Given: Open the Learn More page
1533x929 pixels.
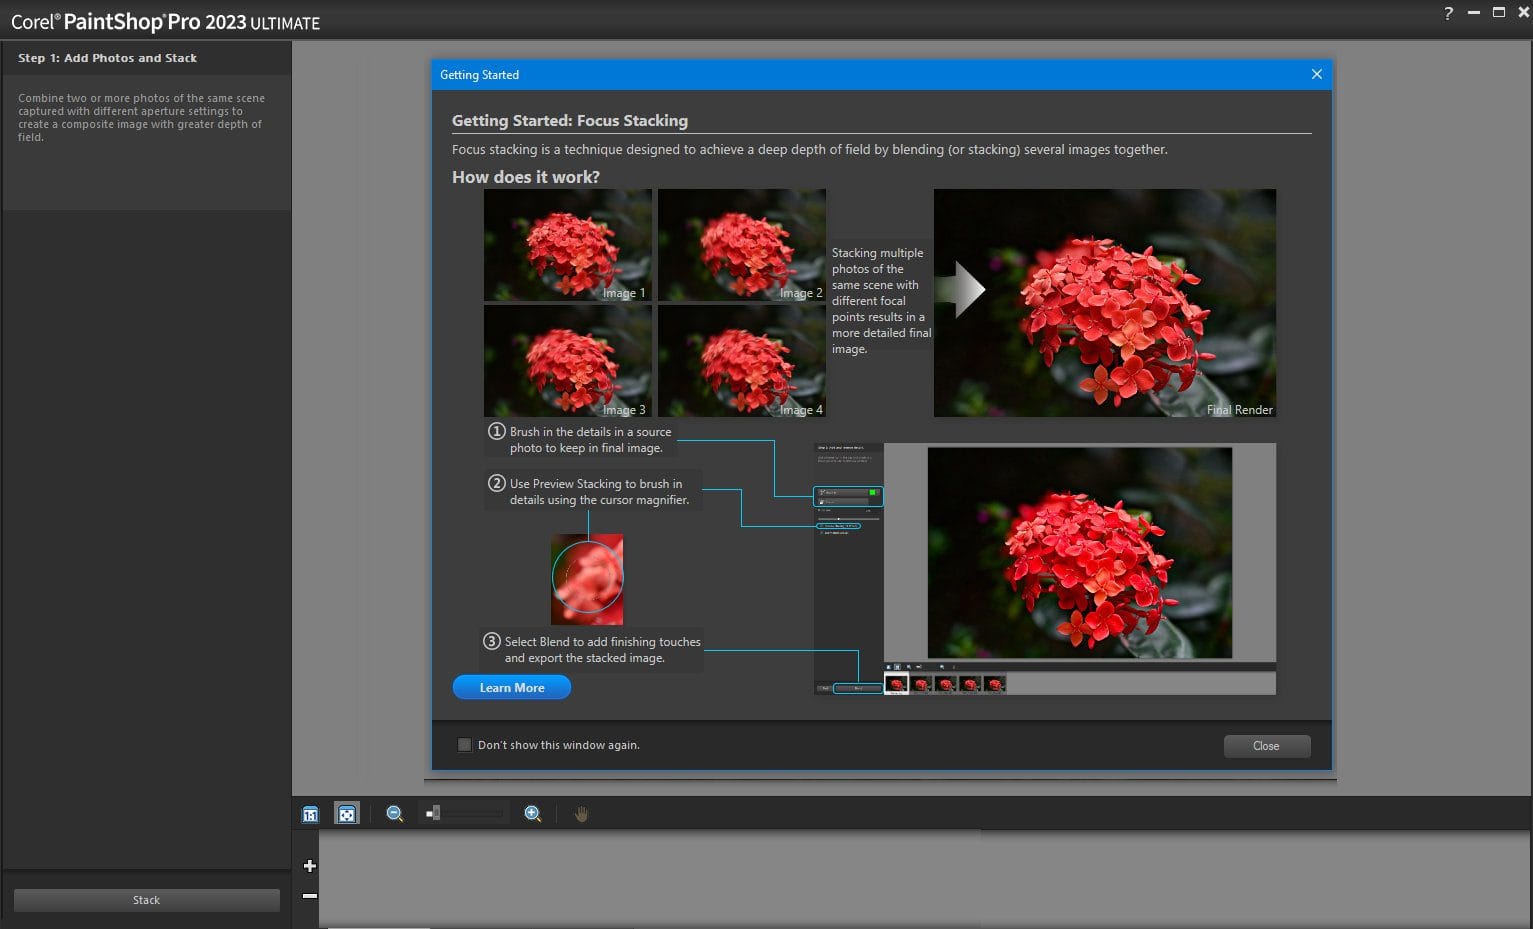Looking at the screenshot, I should tap(511, 687).
